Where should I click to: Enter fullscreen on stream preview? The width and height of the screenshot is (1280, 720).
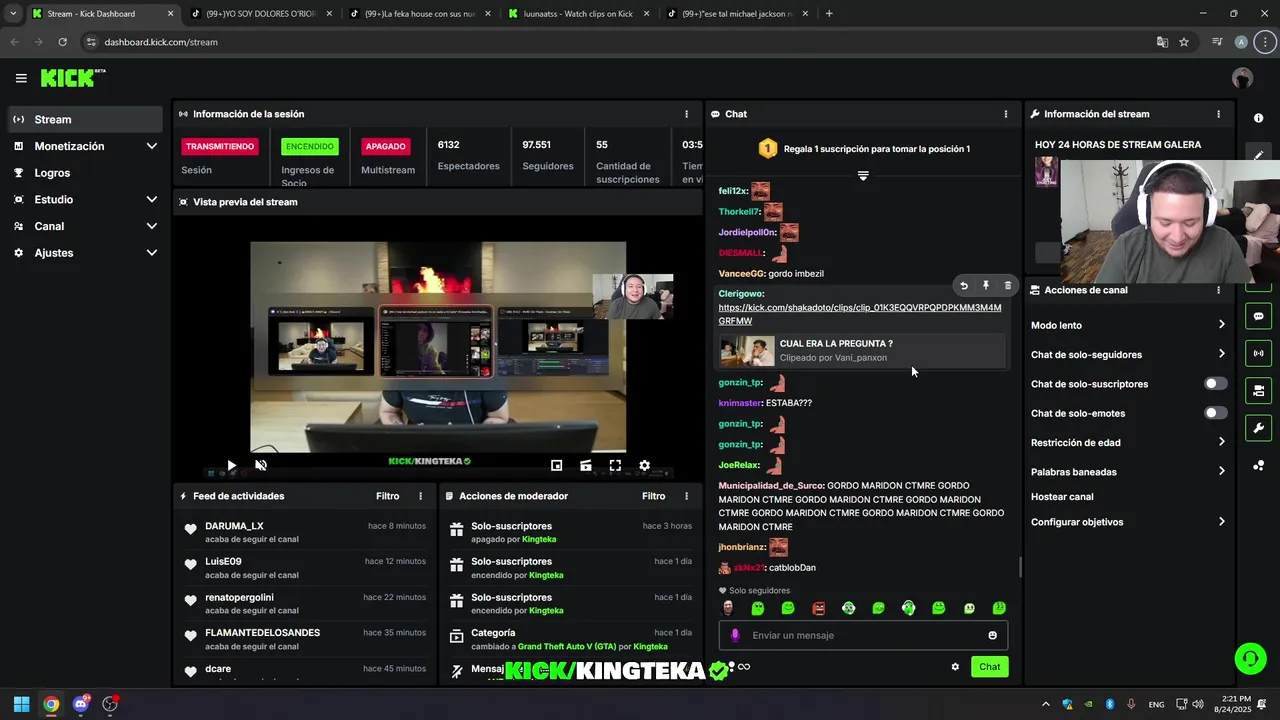point(615,465)
